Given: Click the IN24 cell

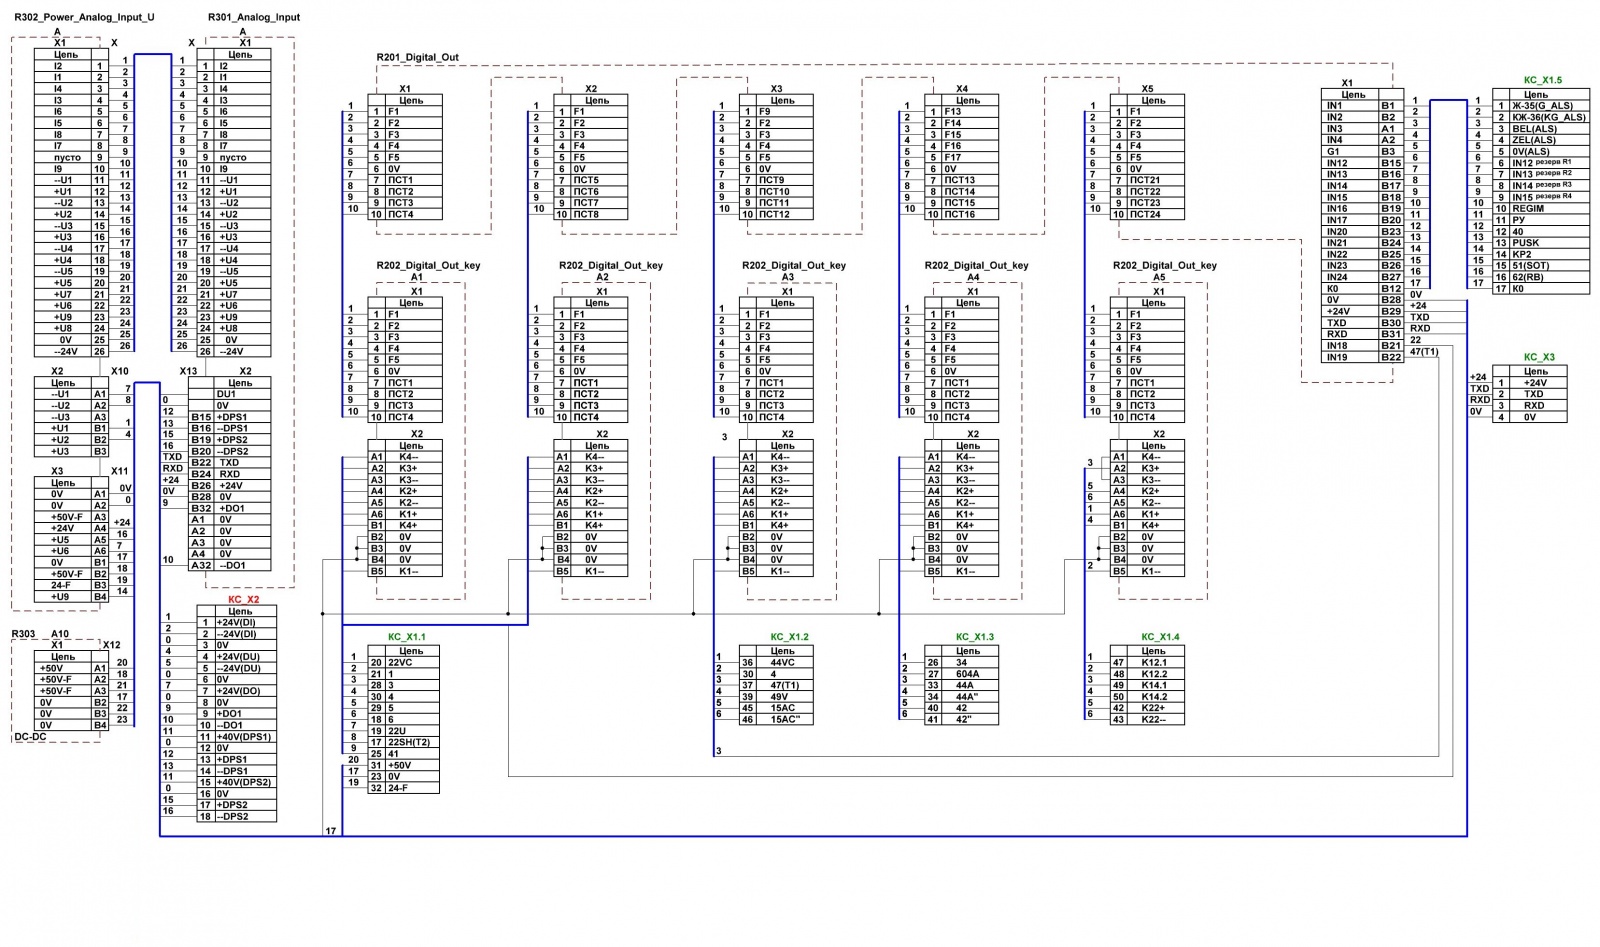Looking at the screenshot, I should click(1350, 278).
